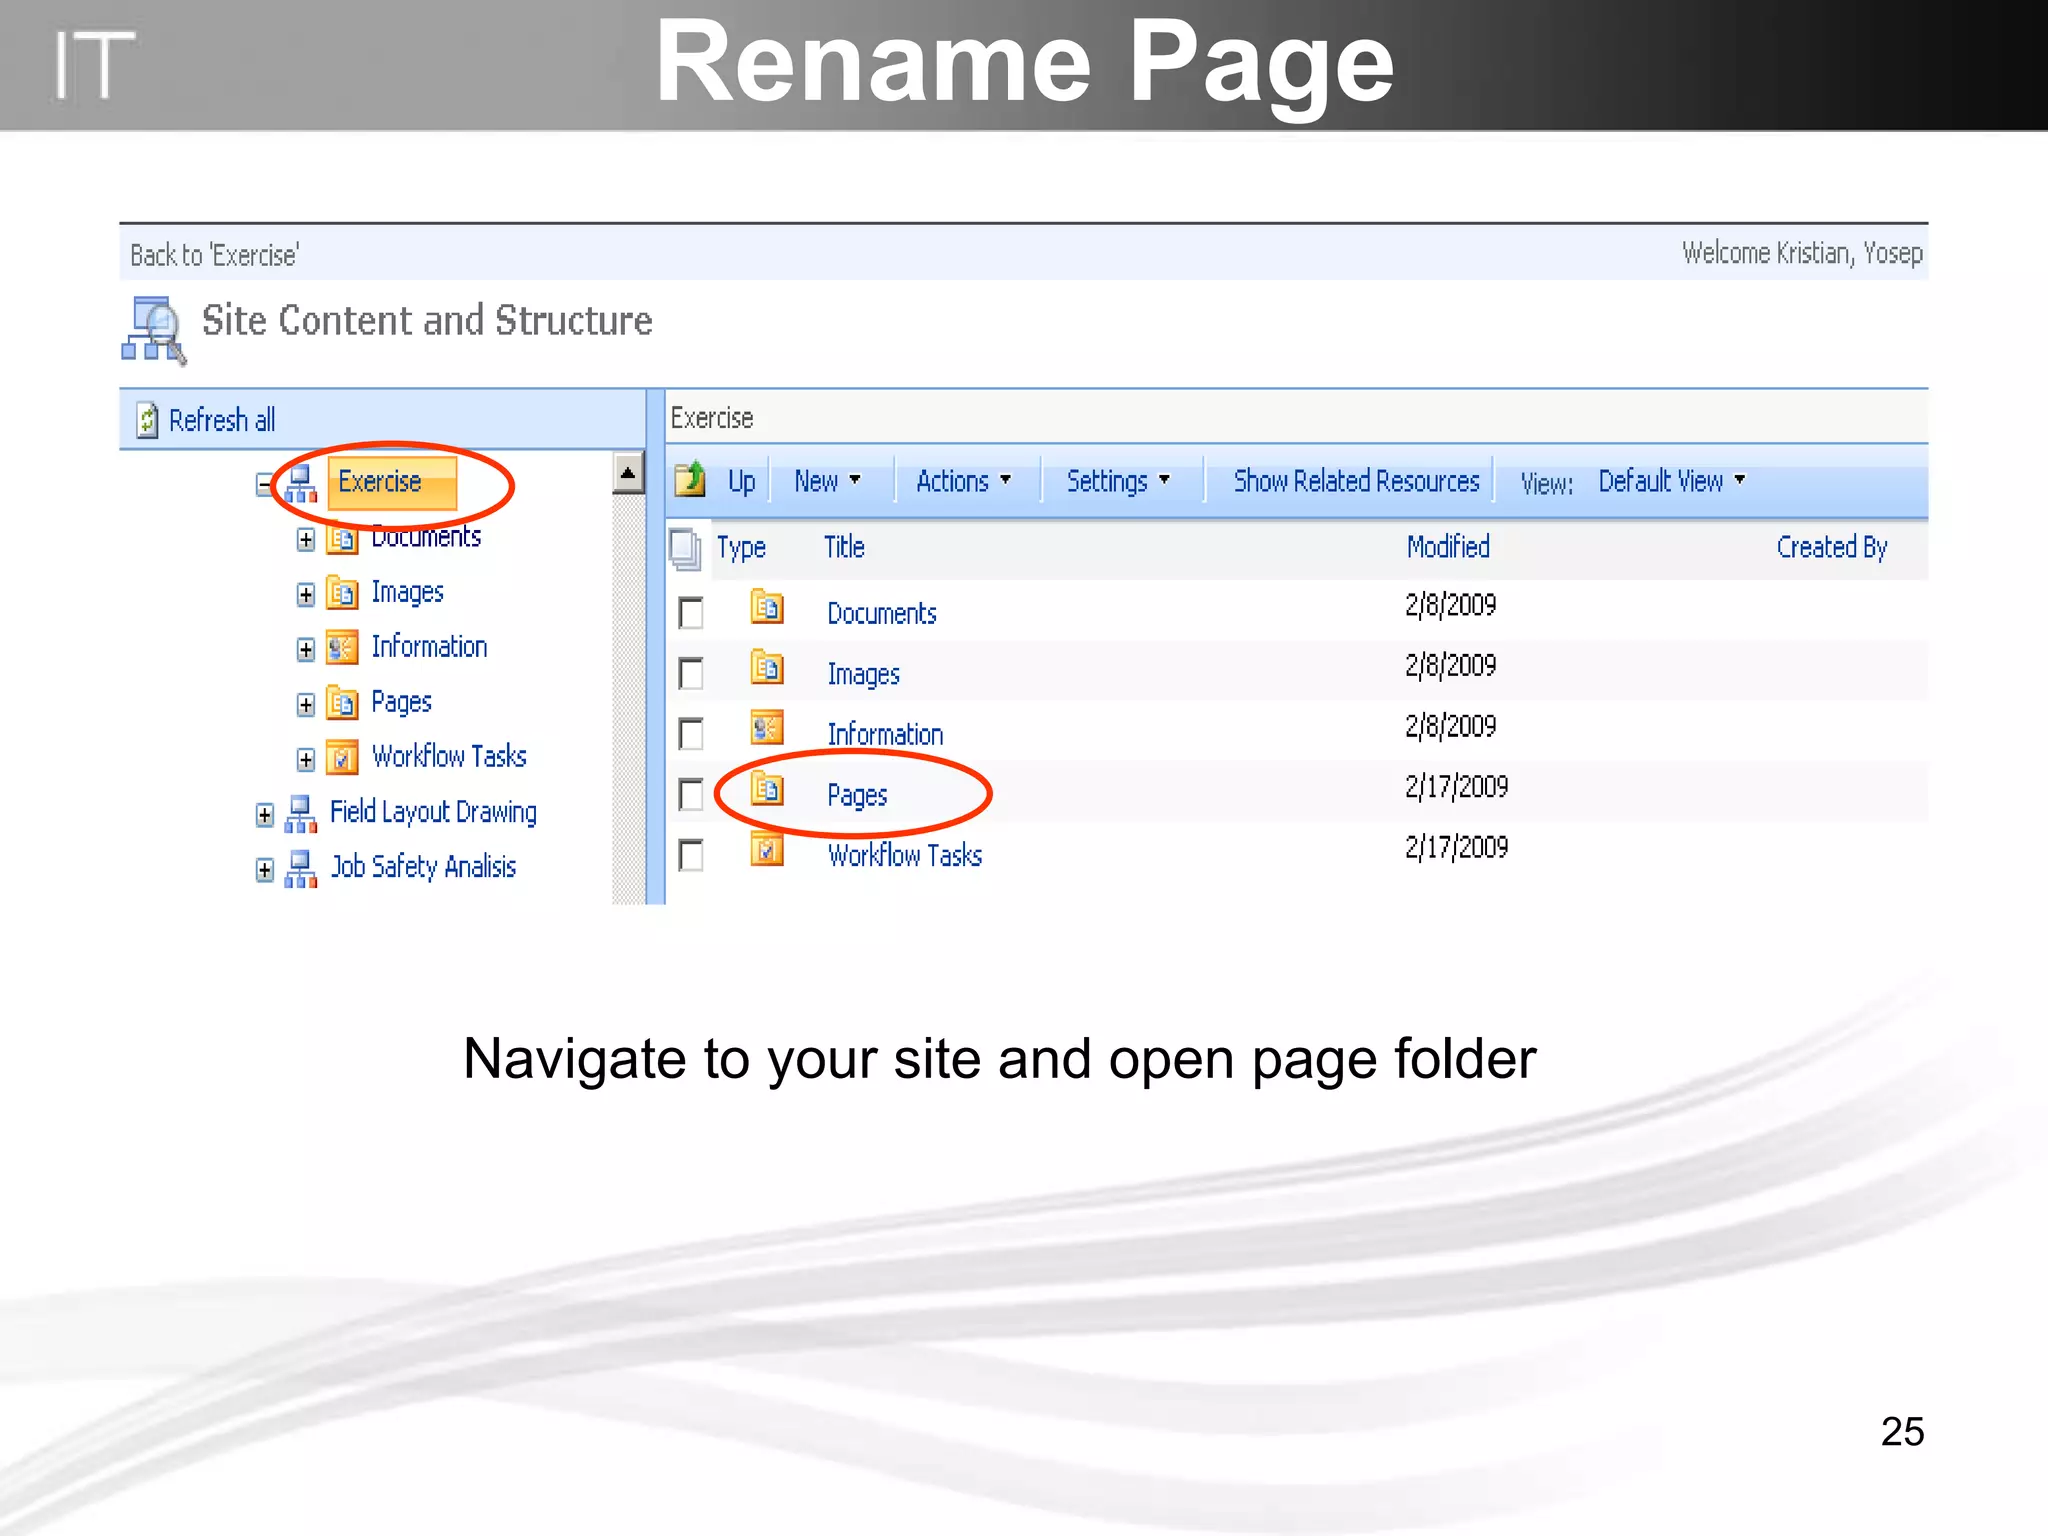Image resolution: width=2048 pixels, height=1536 pixels.
Task: Expand the Images tree node
Action: pyautogui.click(x=306, y=595)
